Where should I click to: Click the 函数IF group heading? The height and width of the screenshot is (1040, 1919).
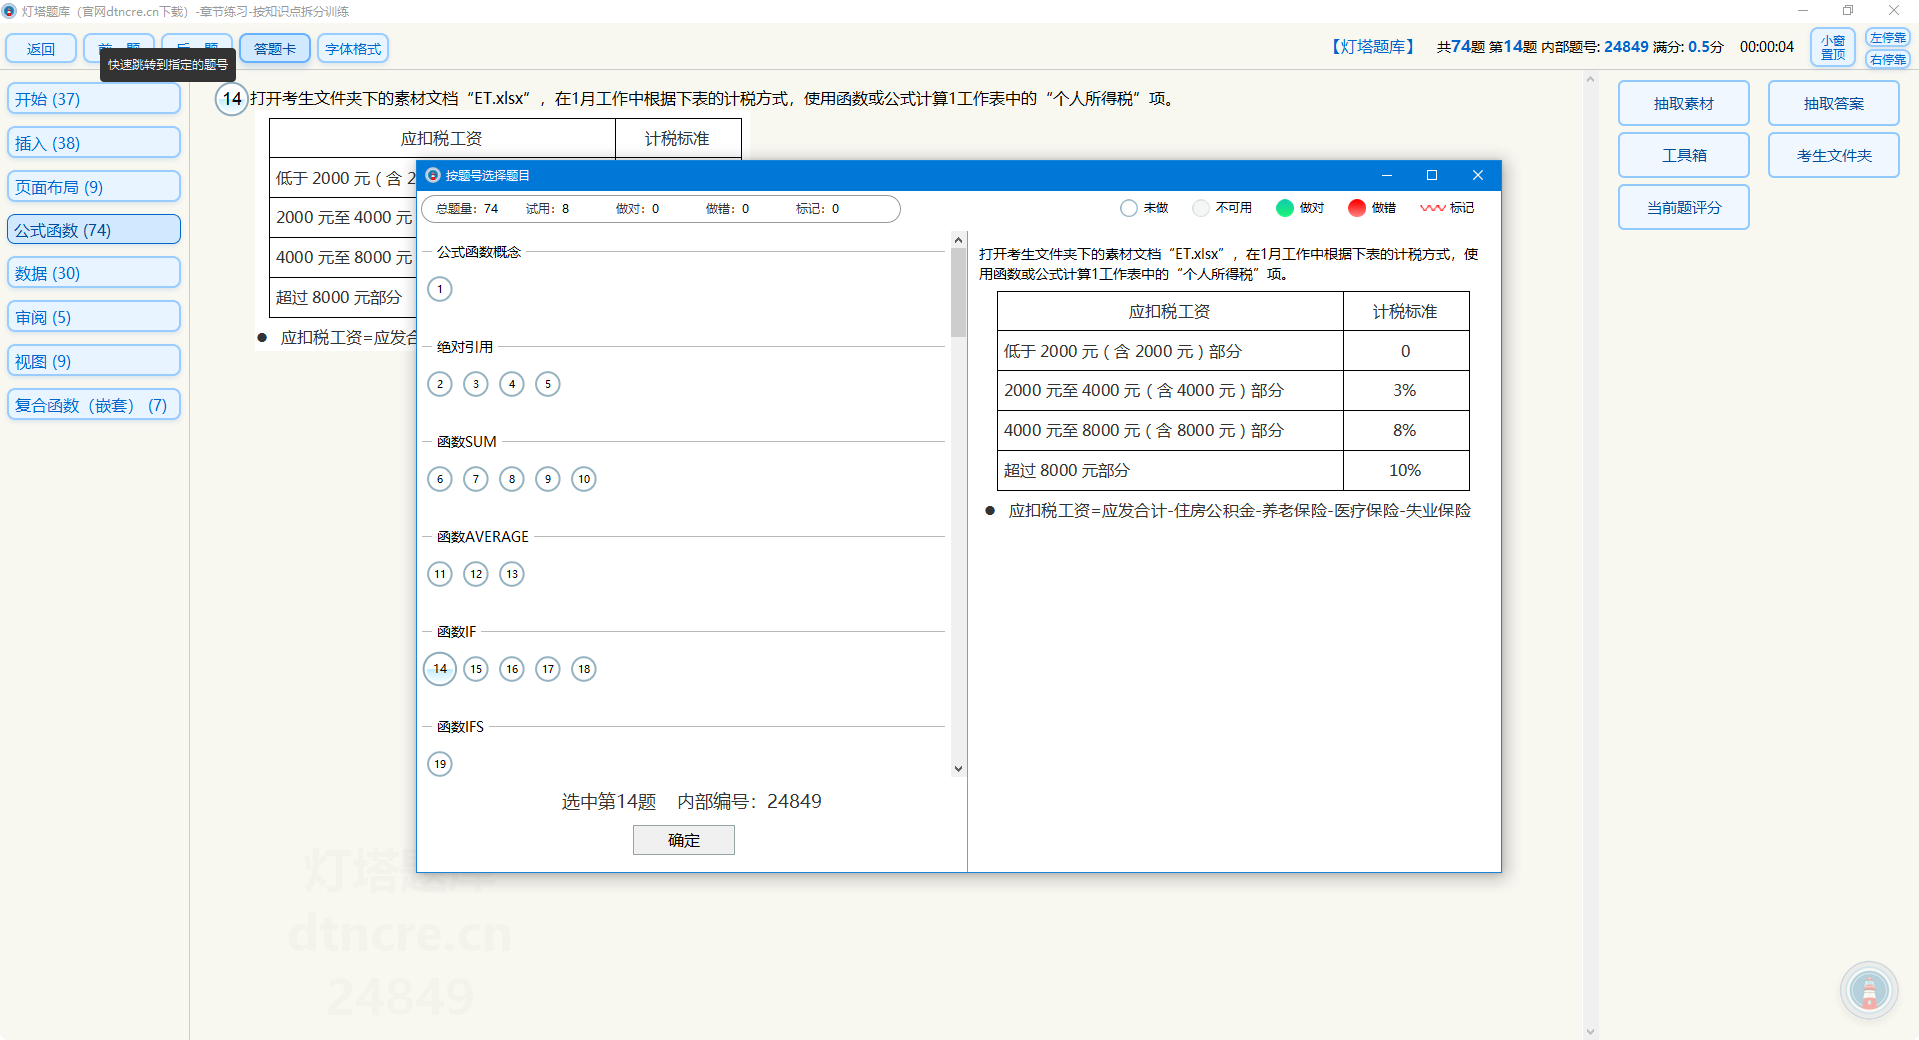457,632
